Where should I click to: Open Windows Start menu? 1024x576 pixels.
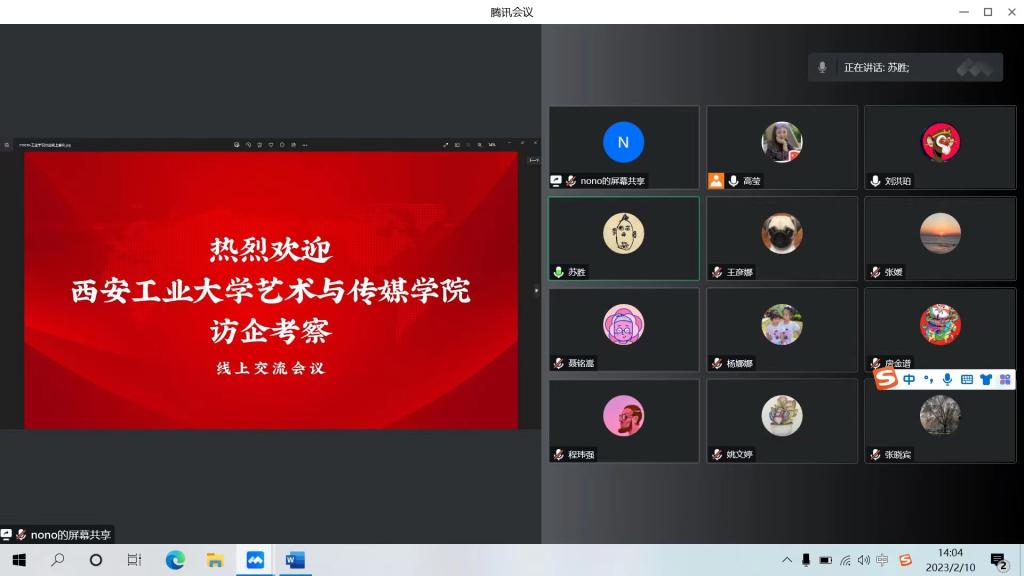[18, 560]
